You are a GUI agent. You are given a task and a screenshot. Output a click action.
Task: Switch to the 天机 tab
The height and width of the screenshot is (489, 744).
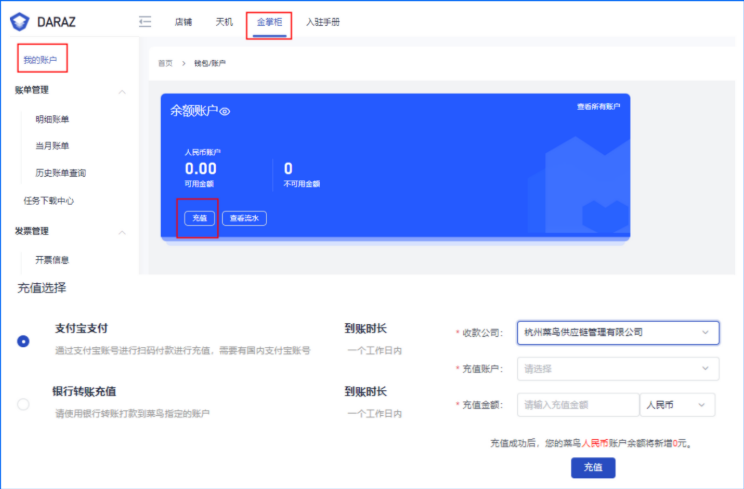(224, 22)
